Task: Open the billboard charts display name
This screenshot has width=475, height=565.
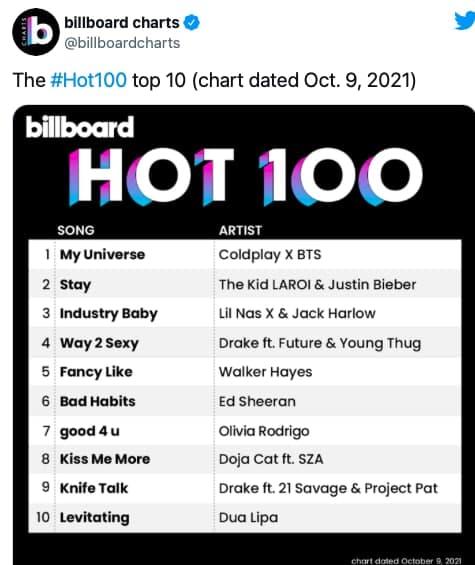Action: tap(122, 23)
